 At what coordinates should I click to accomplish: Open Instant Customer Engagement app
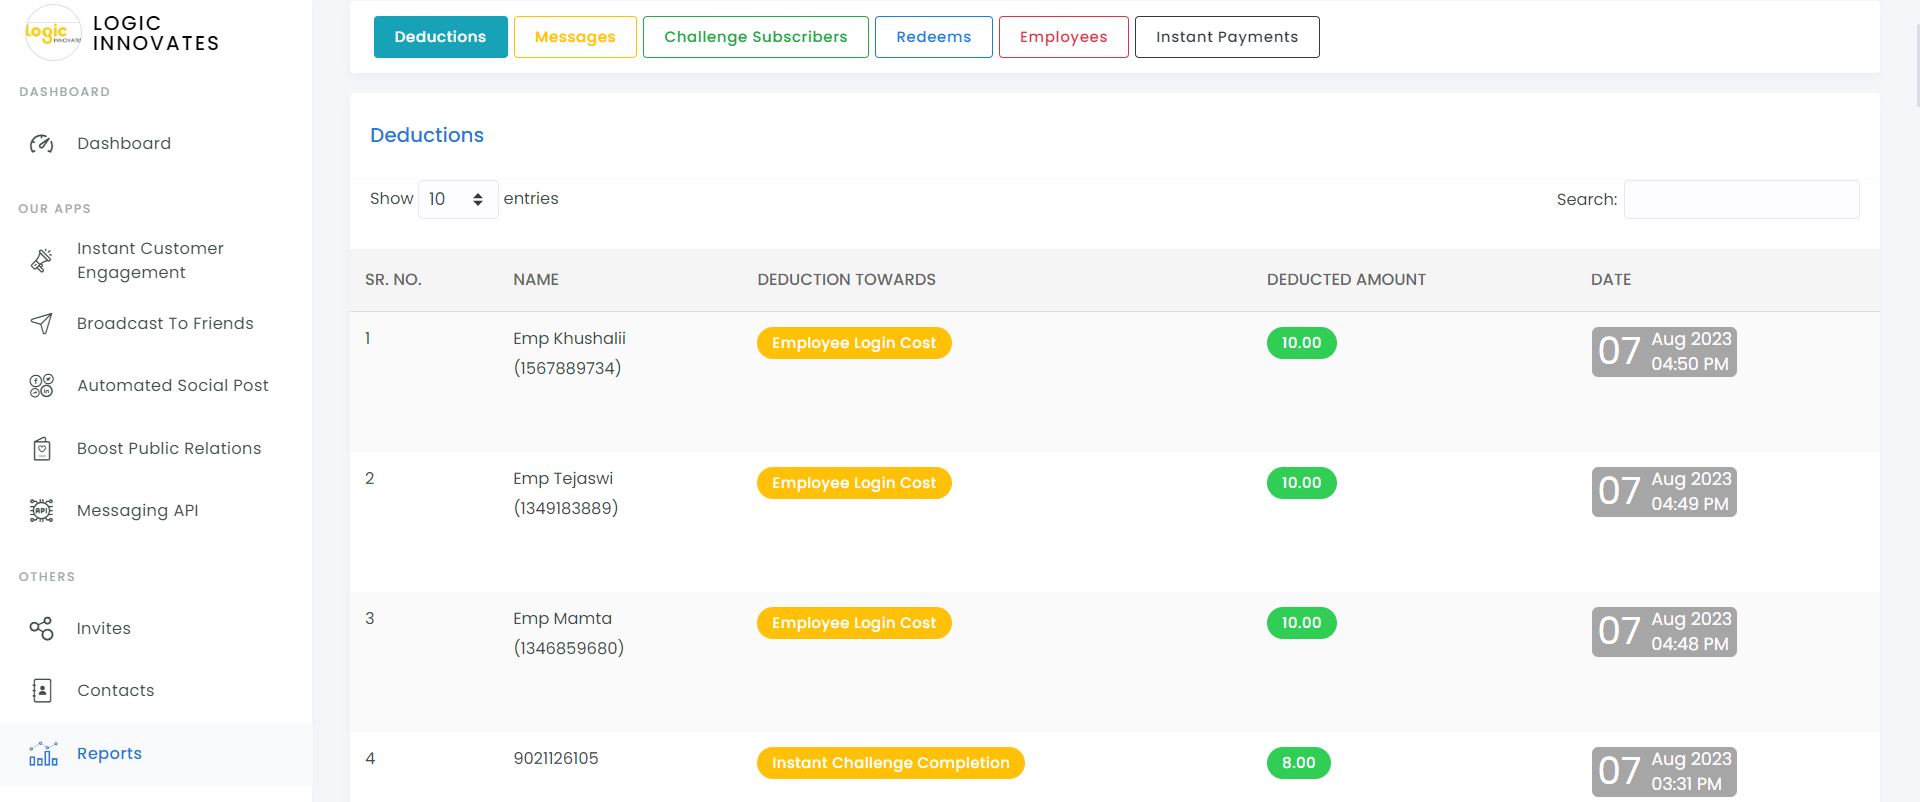[150, 260]
